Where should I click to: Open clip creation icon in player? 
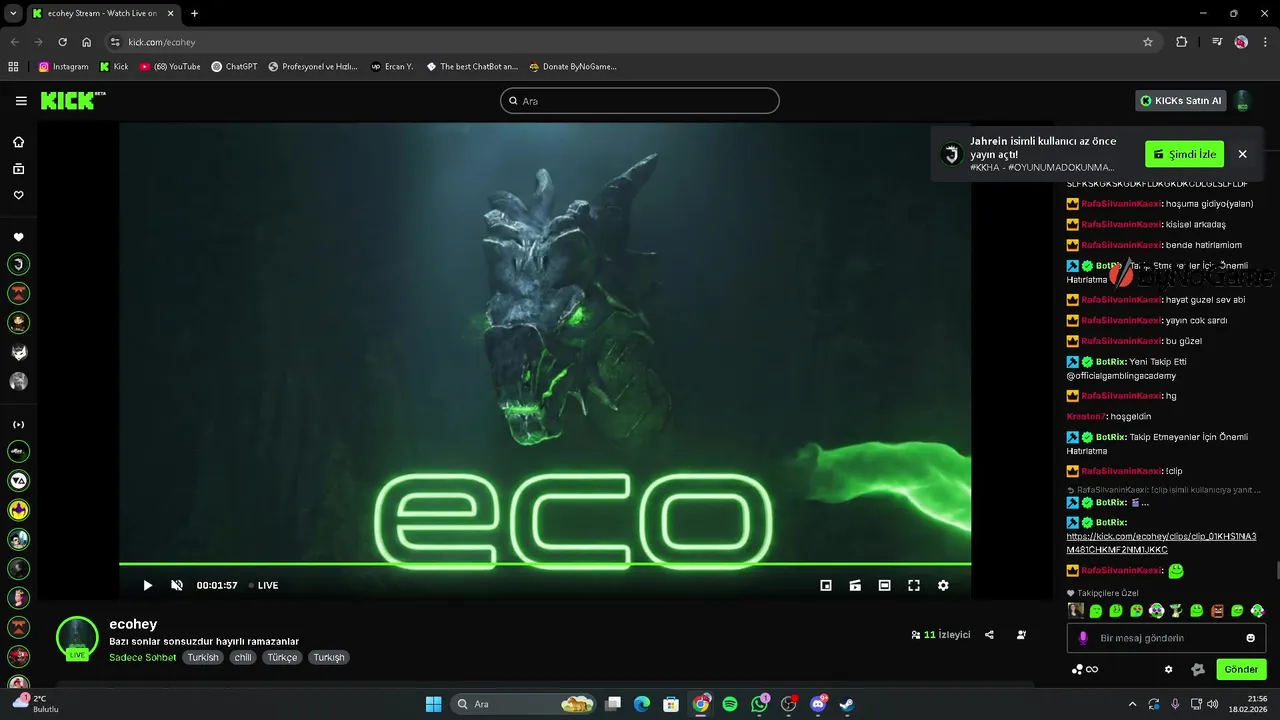pyautogui.click(x=855, y=585)
